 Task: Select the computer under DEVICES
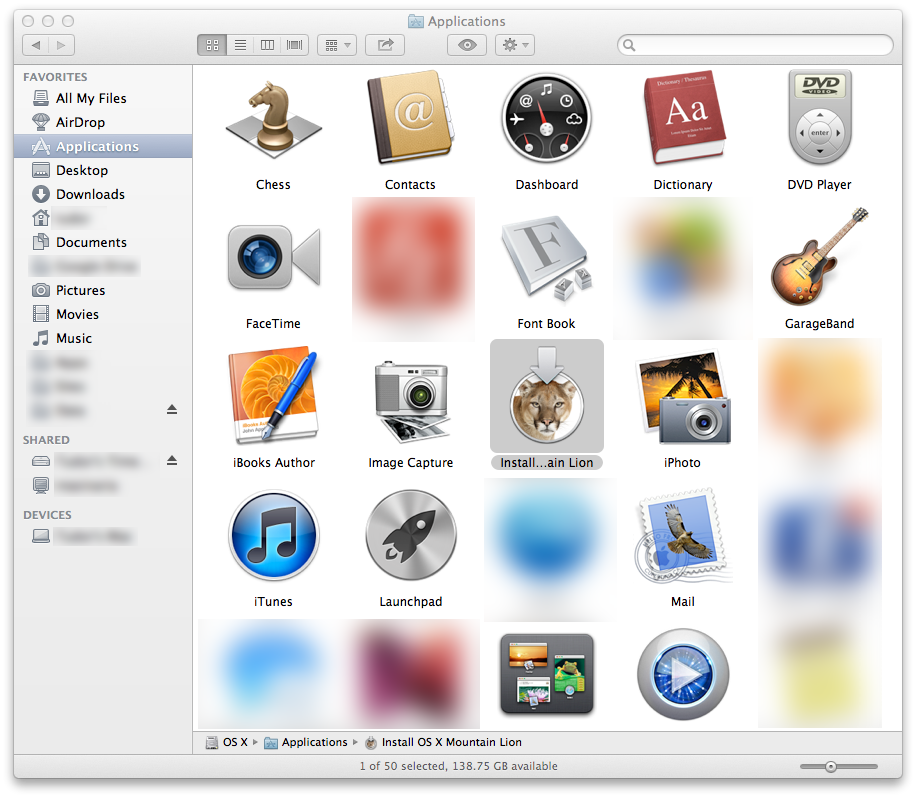coord(103,536)
